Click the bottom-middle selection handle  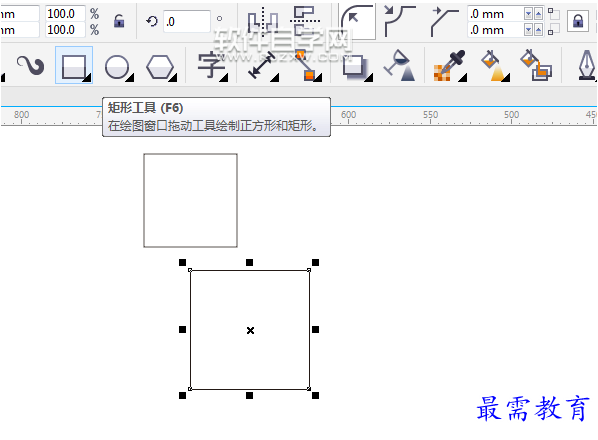tap(249, 396)
